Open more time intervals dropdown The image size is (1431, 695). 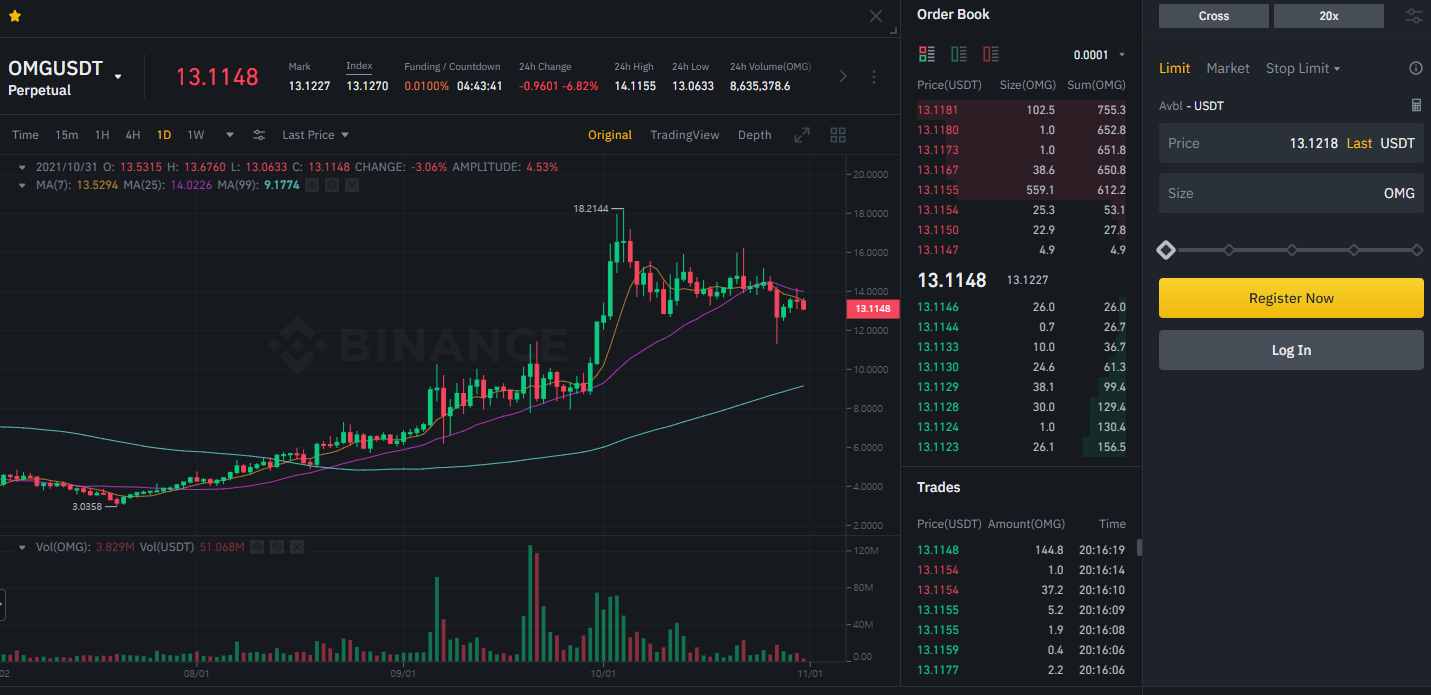(x=230, y=135)
